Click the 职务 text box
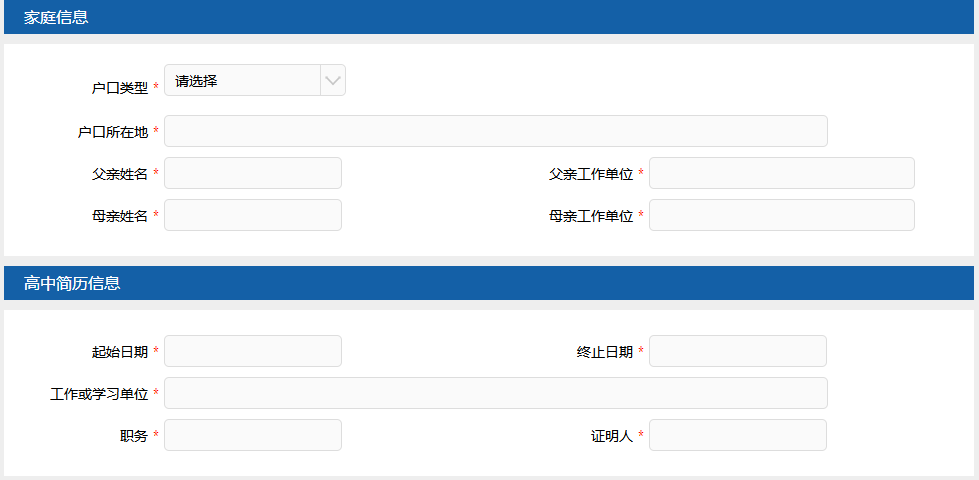979x480 pixels. click(253, 434)
